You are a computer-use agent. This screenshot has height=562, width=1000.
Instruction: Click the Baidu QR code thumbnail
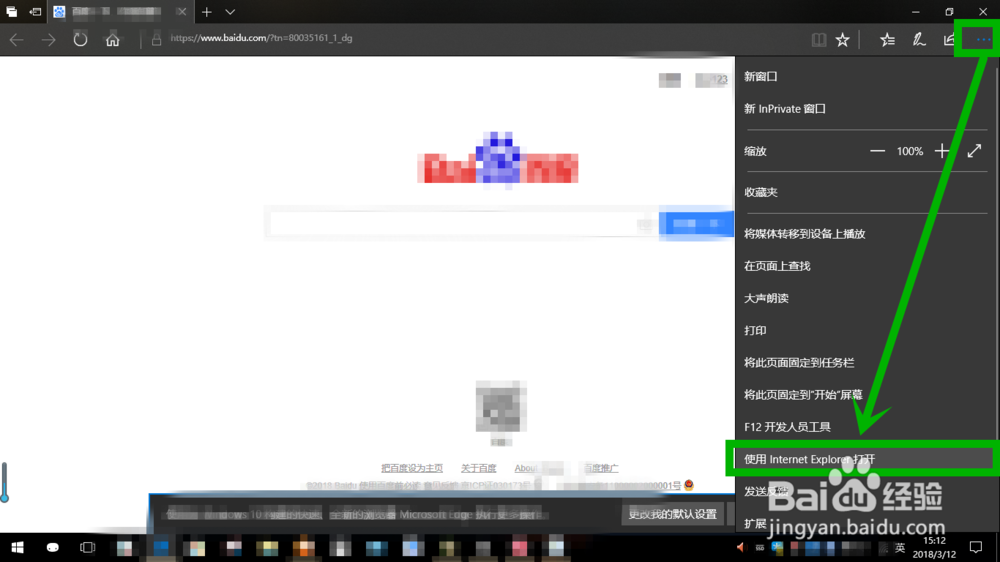tap(501, 407)
